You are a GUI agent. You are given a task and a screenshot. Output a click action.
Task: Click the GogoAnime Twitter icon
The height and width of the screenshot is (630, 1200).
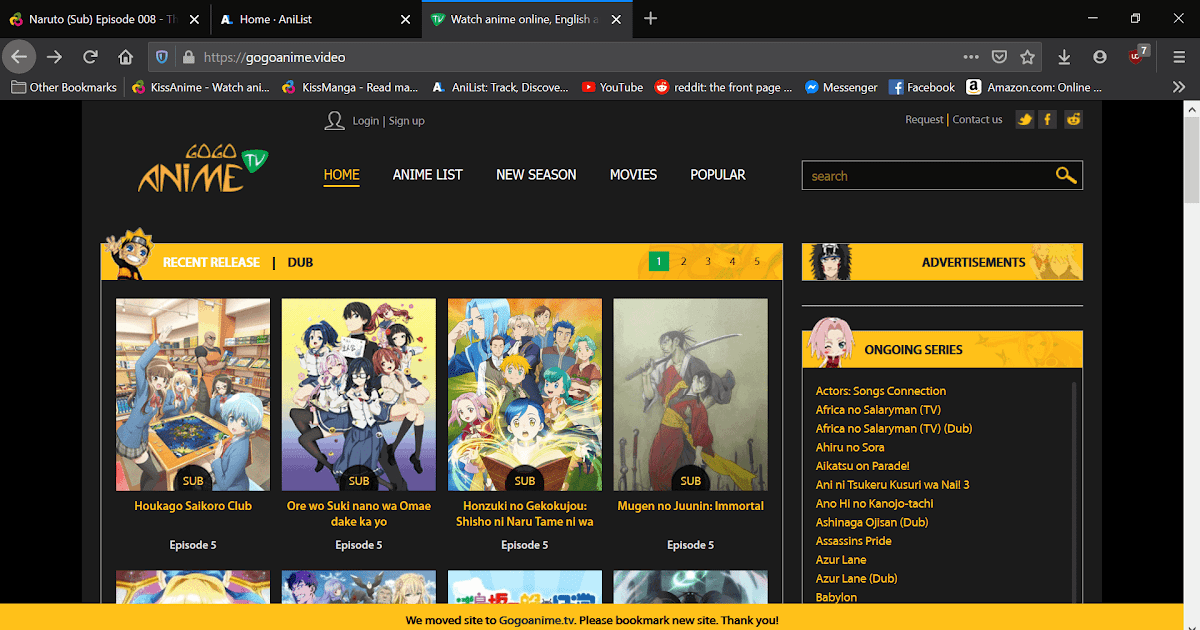[x=1025, y=119]
